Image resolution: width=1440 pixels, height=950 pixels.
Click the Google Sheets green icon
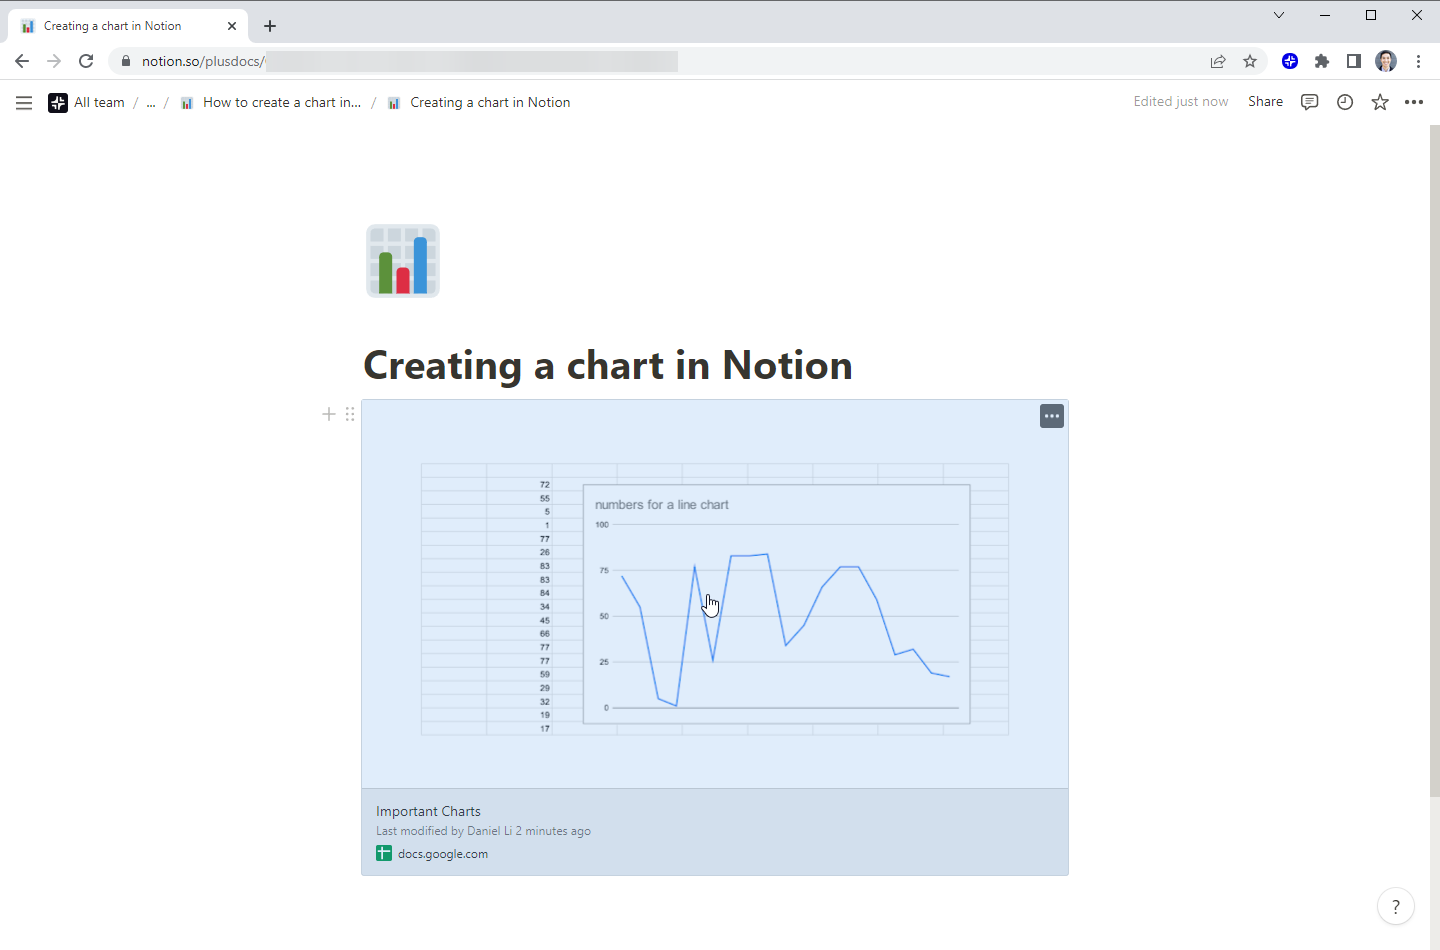pos(384,853)
